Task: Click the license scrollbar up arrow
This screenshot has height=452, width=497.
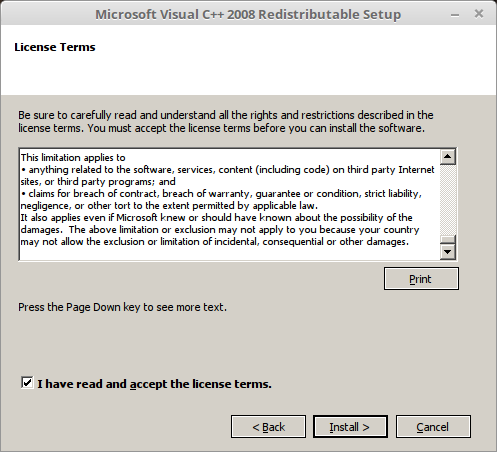Action: (447, 157)
